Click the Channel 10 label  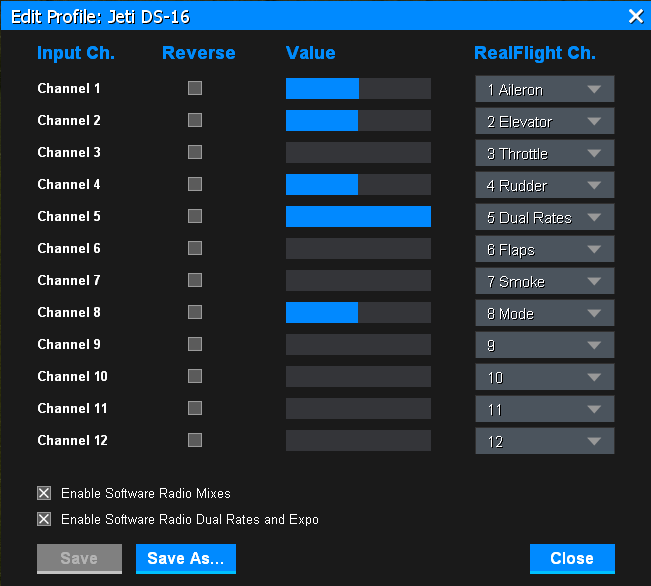point(73,376)
